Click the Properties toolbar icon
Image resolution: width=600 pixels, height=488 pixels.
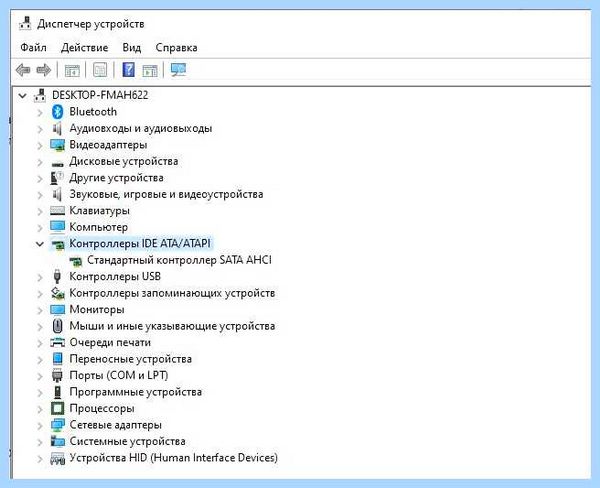tap(100, 70)
